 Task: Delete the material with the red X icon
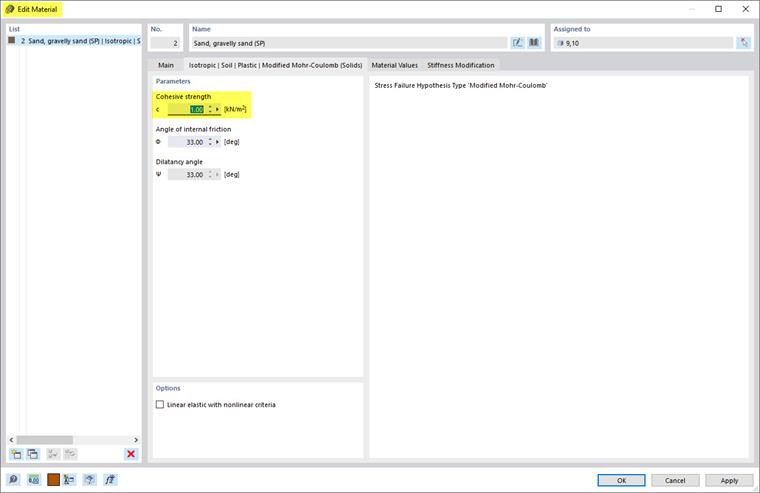(131, 454)
